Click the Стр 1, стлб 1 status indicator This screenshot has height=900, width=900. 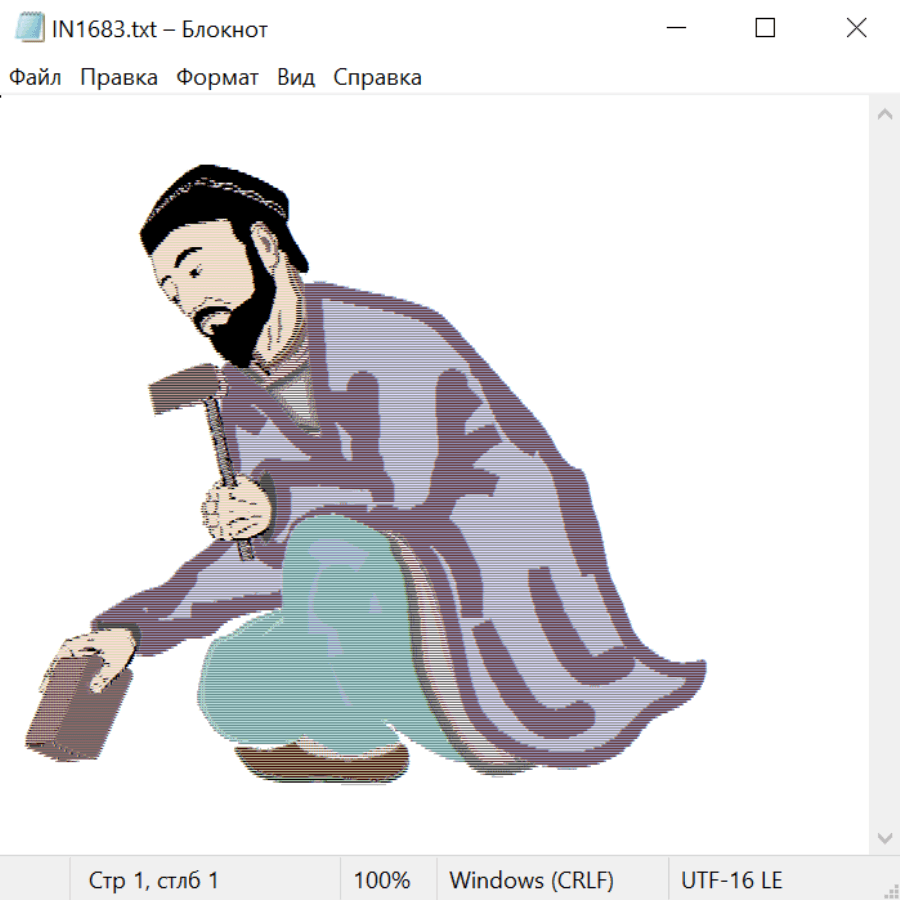click(x=154, y=880)
